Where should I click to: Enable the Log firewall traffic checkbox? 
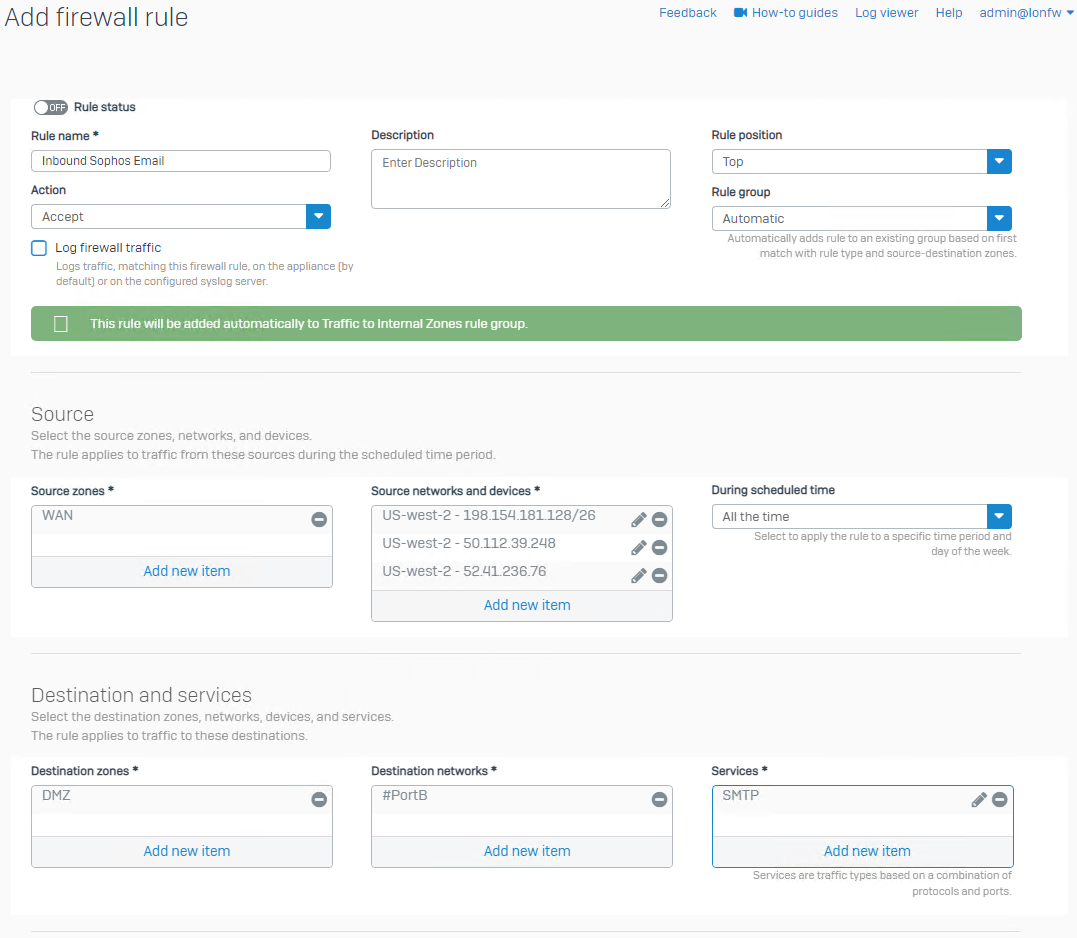click(x=39, y=248)
